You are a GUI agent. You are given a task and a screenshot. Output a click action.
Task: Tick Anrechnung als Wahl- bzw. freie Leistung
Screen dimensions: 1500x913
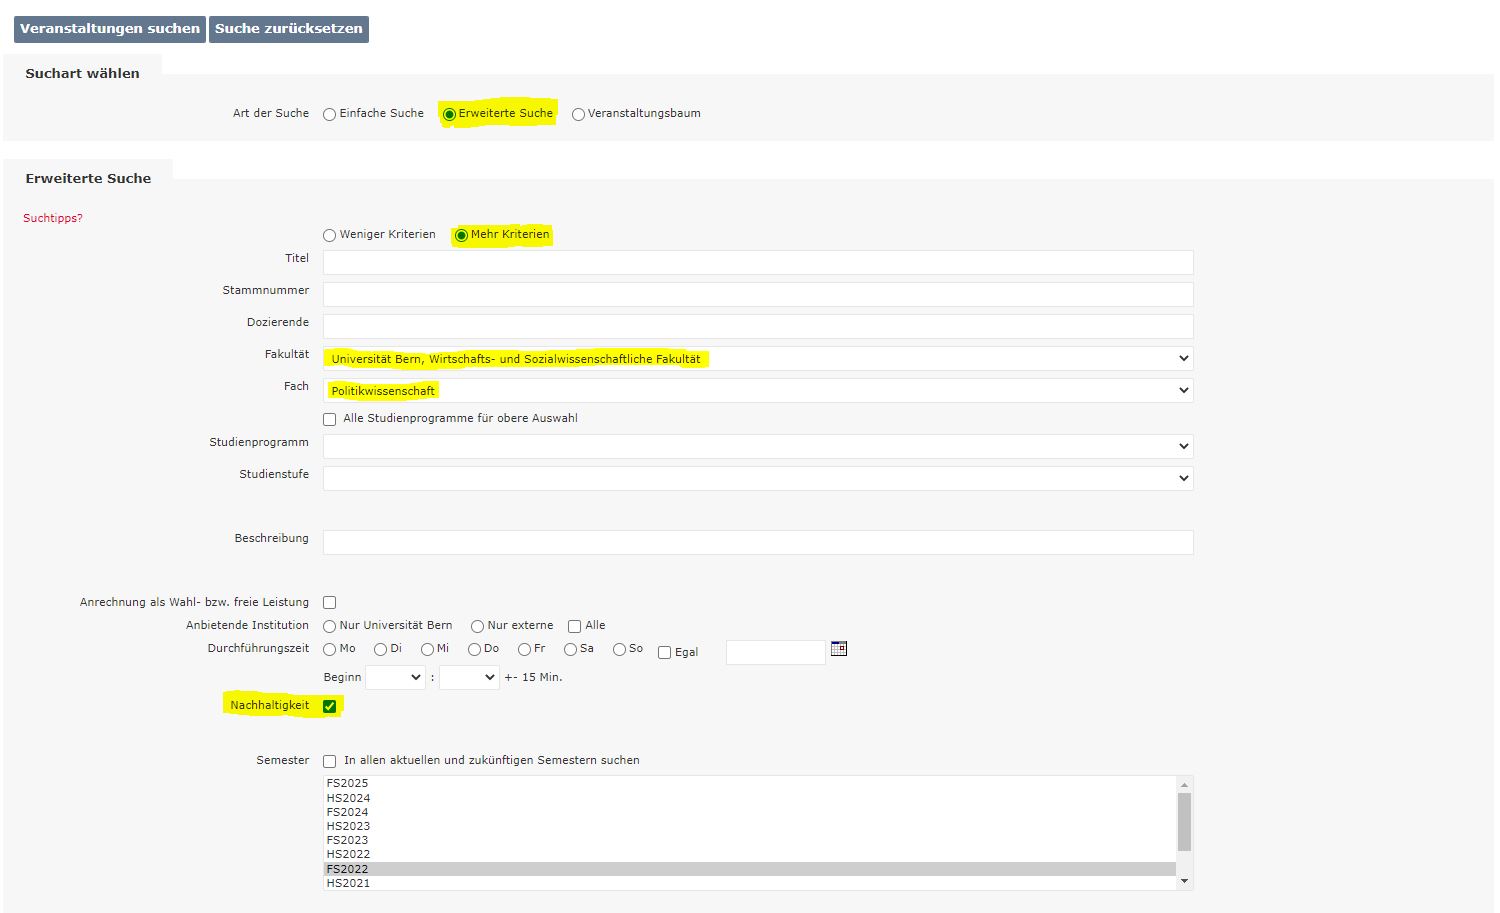(330, 603)
